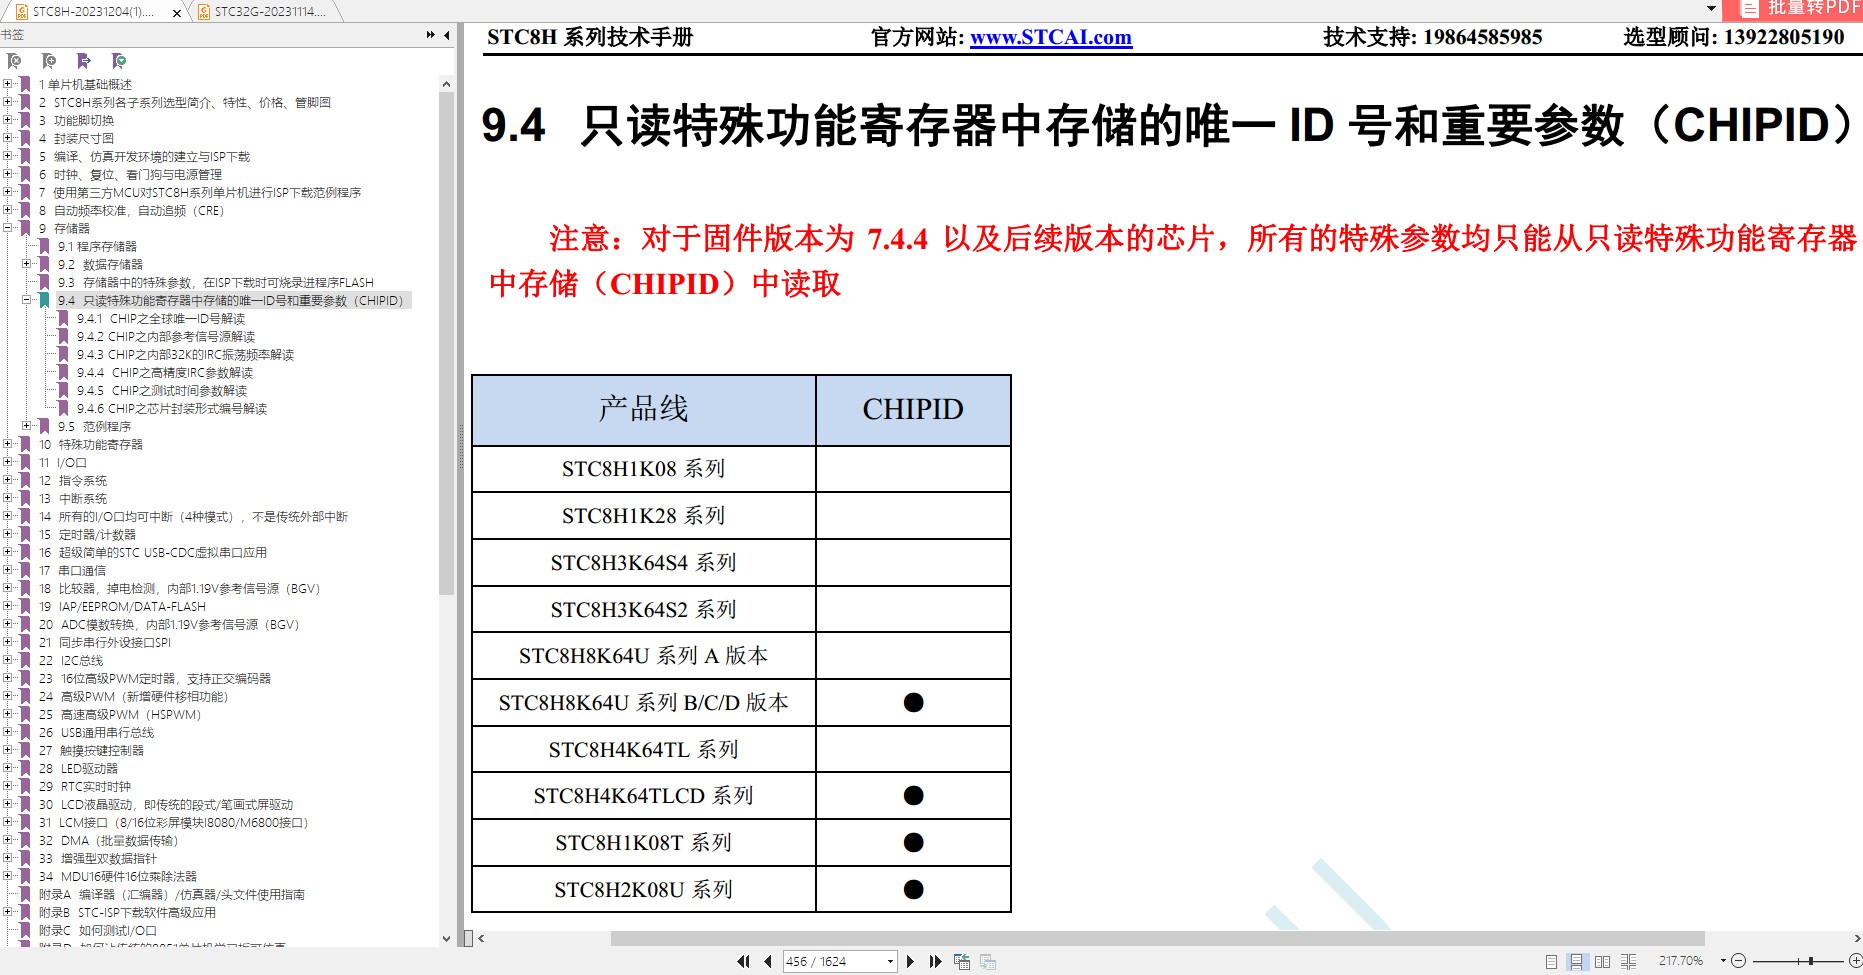The height and width of the screenshot is (975, 1863).
Task: Expand bookmark 32 DMA
Action: (8, 840)
